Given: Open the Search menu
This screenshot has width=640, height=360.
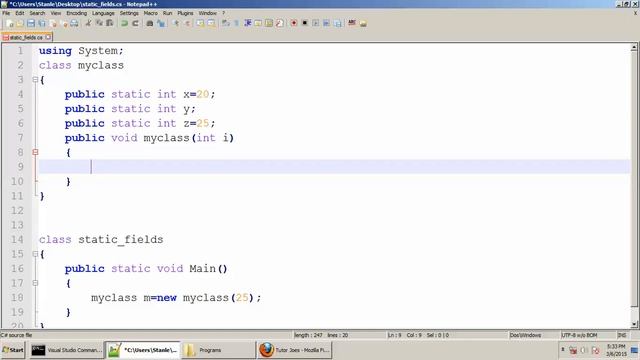Looking at the screenshot, I should point(37,13).
